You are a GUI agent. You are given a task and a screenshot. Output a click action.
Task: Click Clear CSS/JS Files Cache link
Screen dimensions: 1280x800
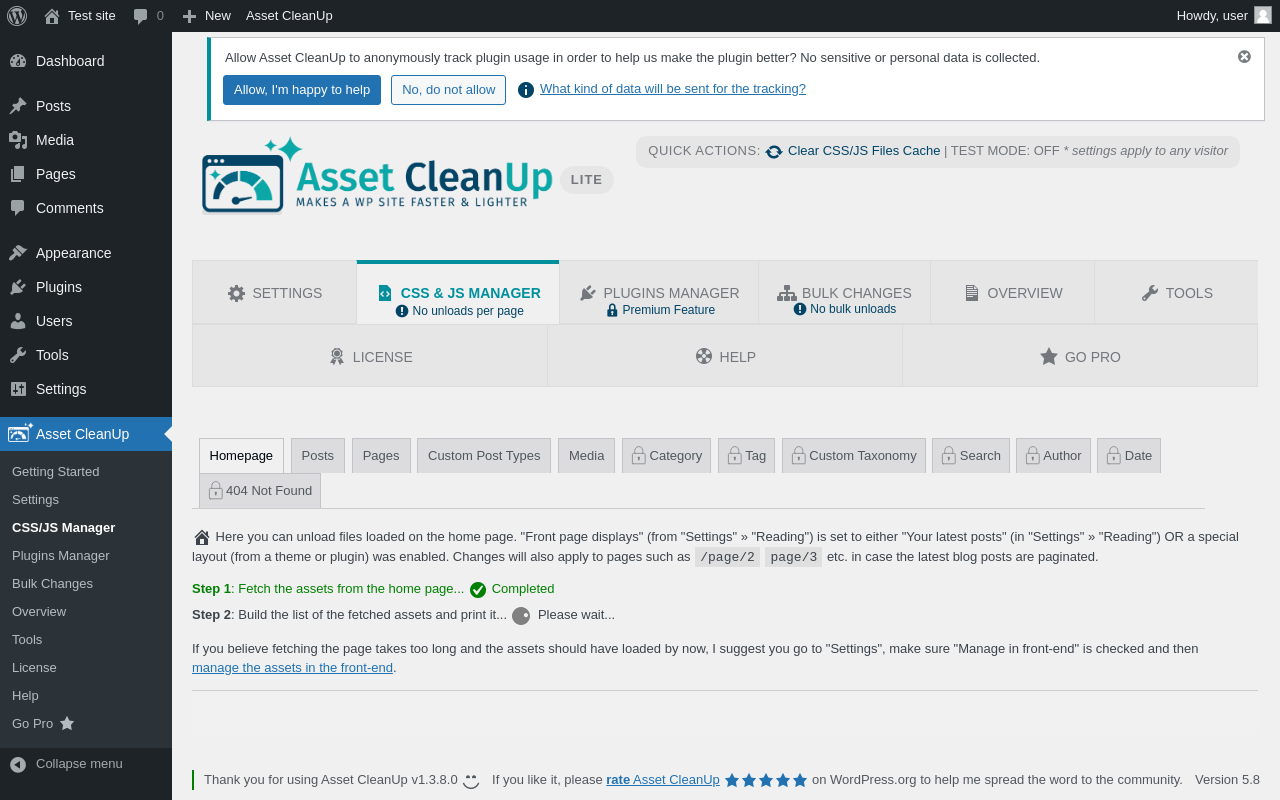[x=864, y=151]
